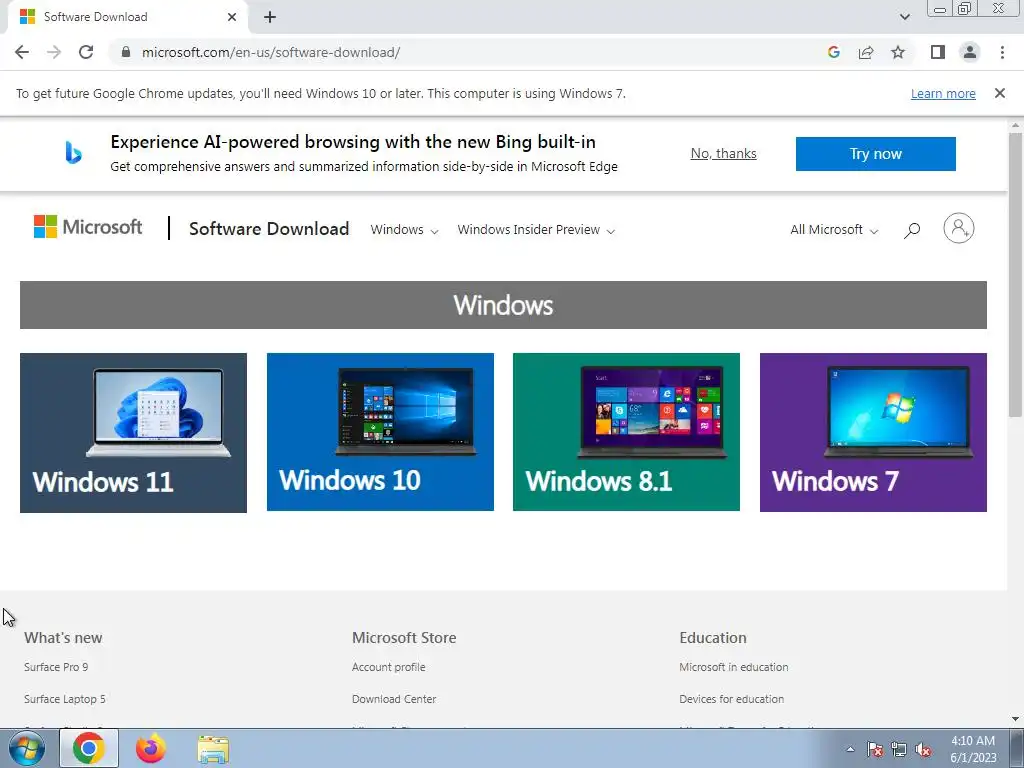Decline with No, thanks link
1024x768 pixels.
point(724,153)
